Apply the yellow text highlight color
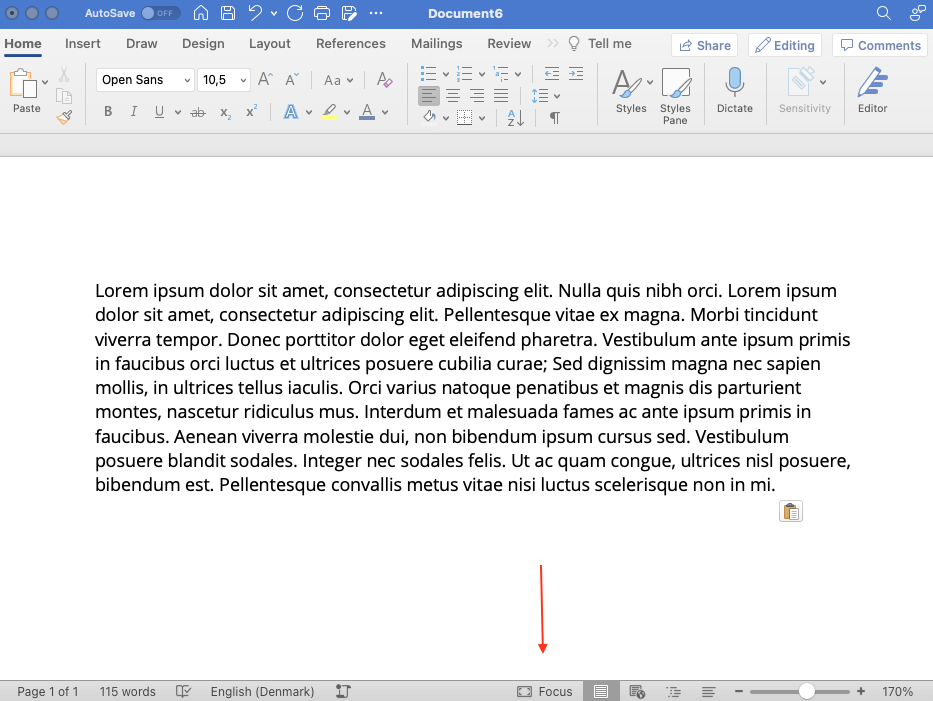This screenshot has height=701, width=933. [x=330, y=112]
